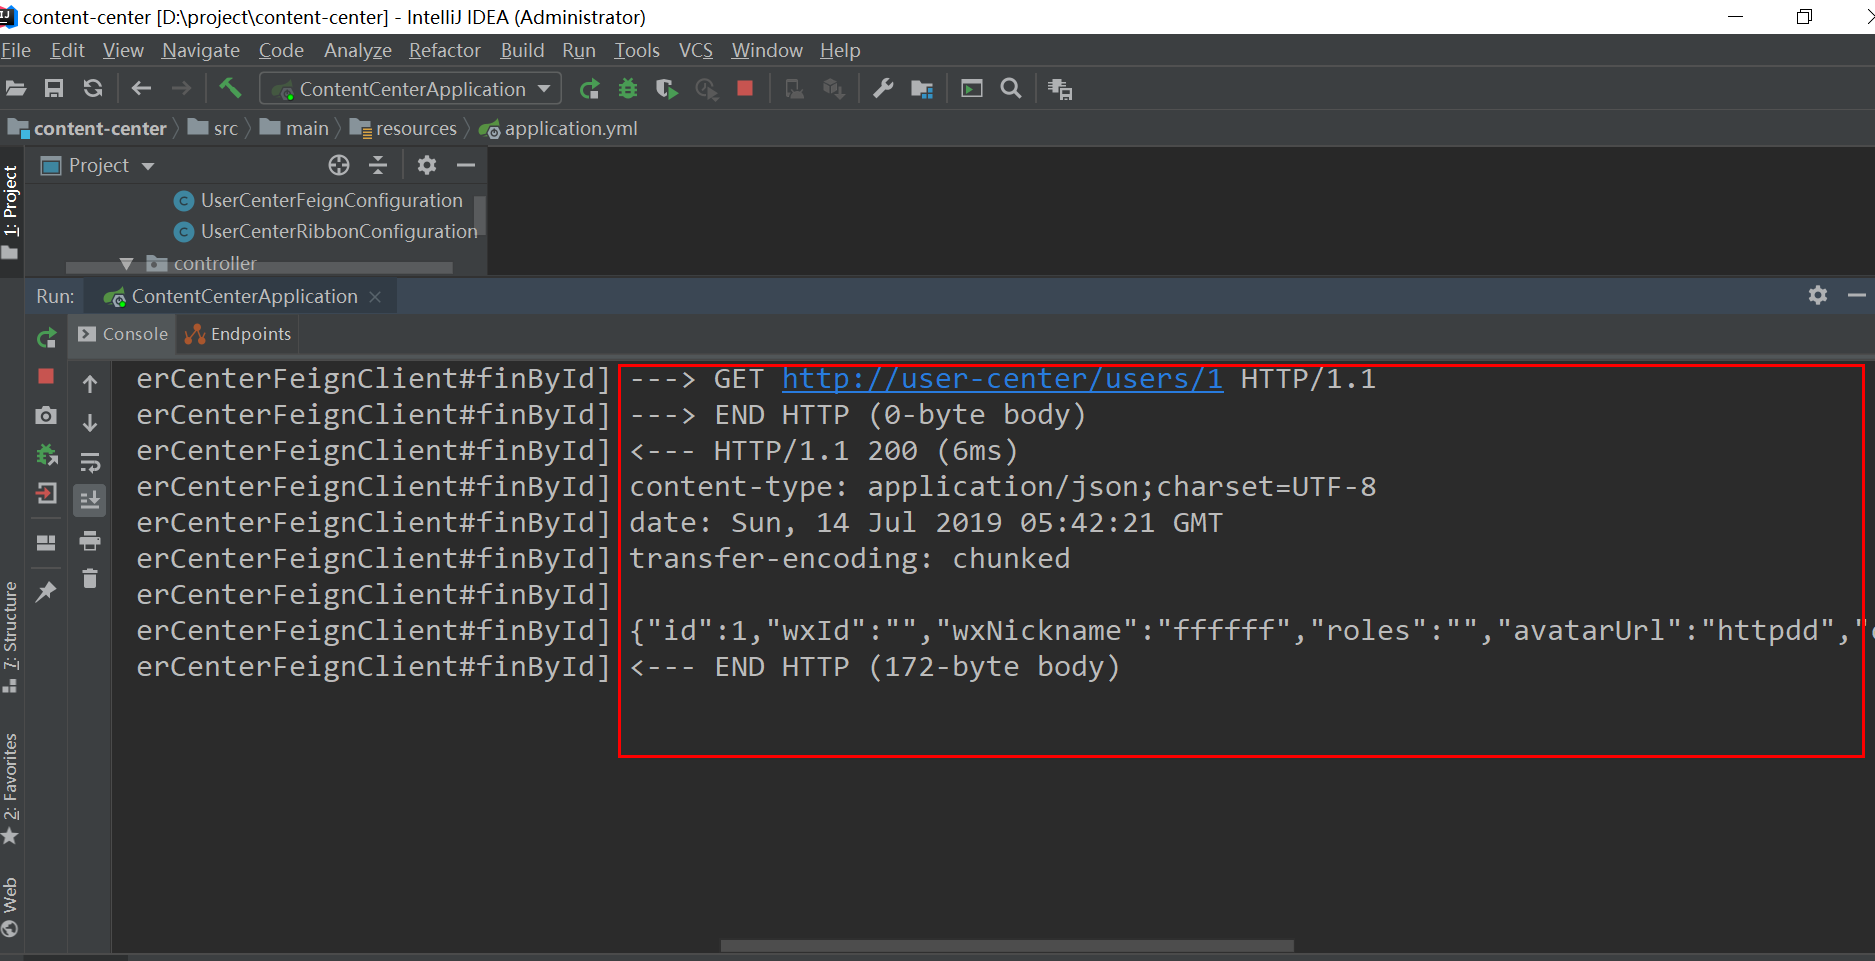The image size is (1875, 961).
Task: Collapse the controller folder node
Action: click(x=126, y=263)
